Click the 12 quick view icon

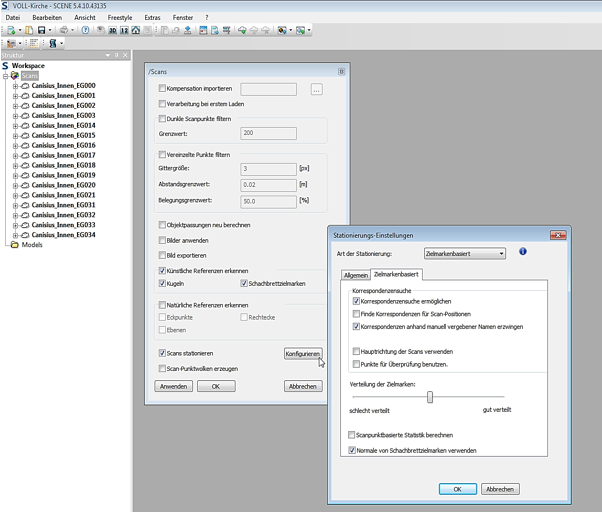click(x=124, y=30)
